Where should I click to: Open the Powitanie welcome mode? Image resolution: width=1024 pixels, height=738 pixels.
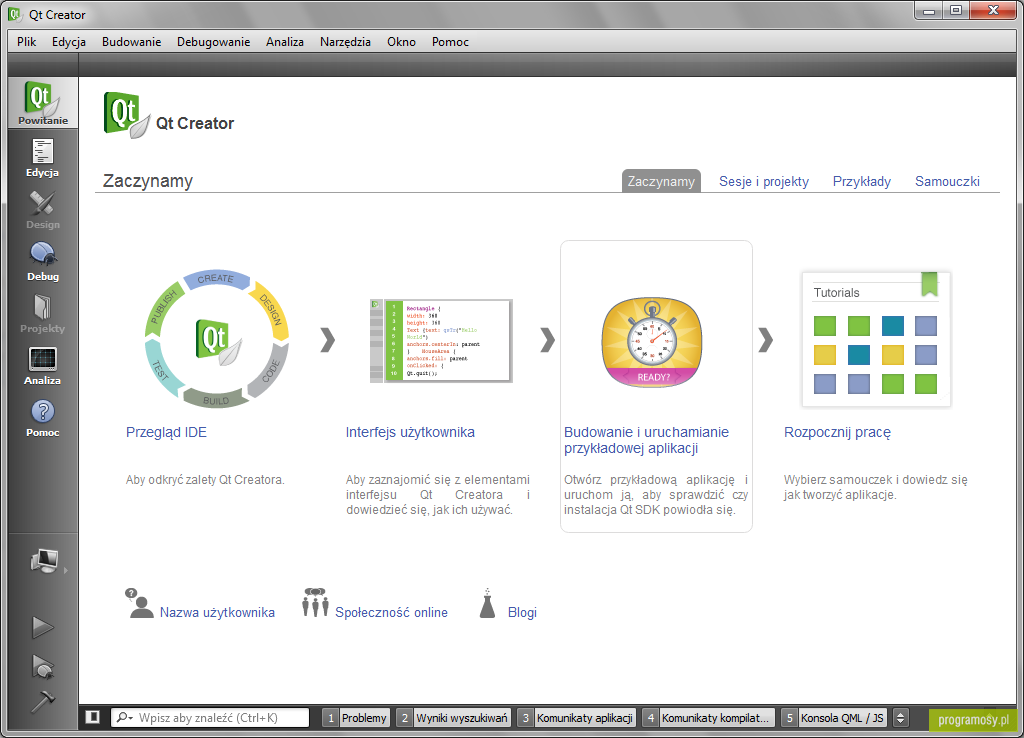42,103
